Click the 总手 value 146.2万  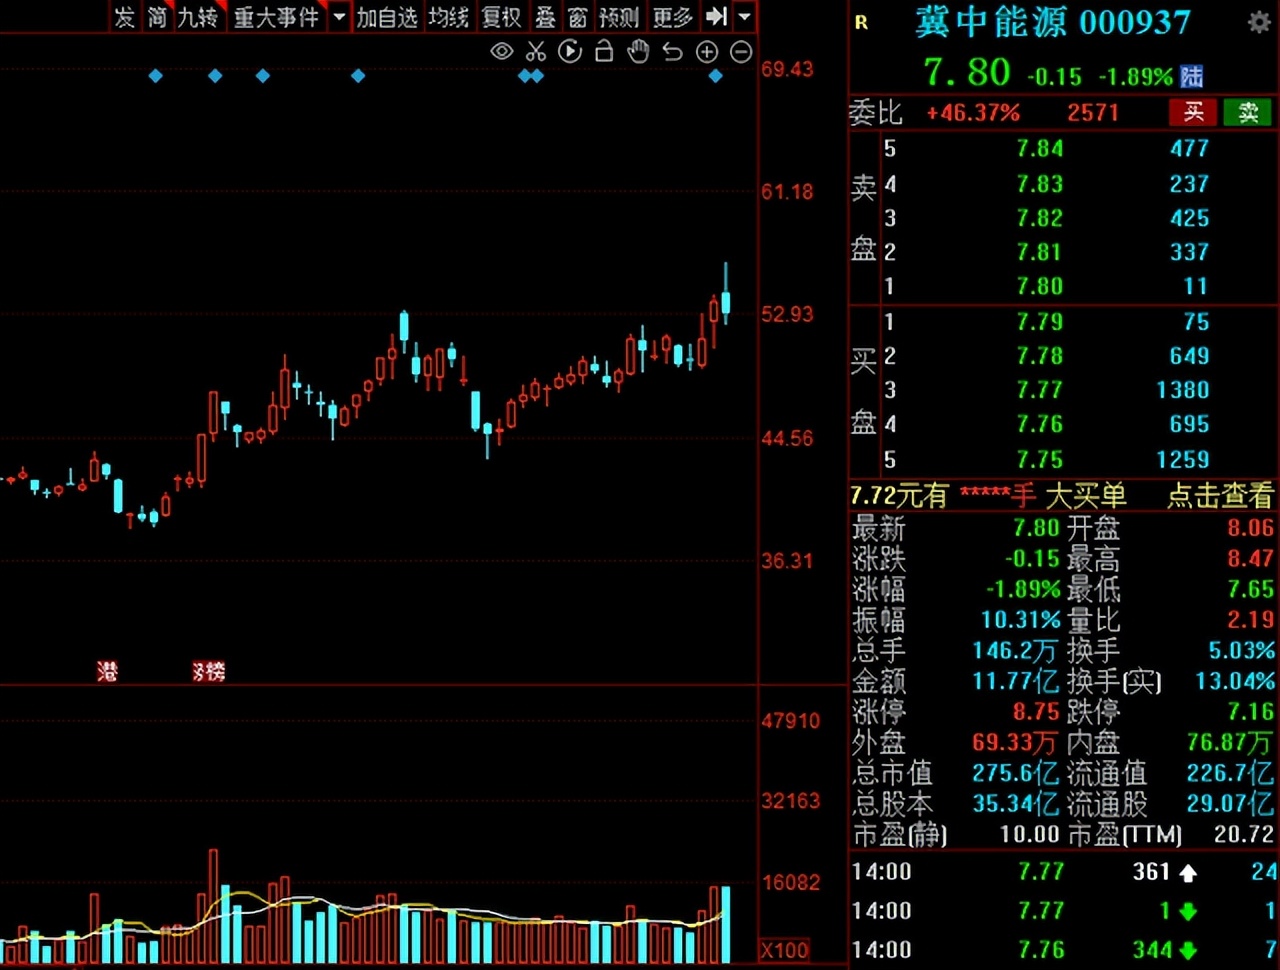point(1015,651)
